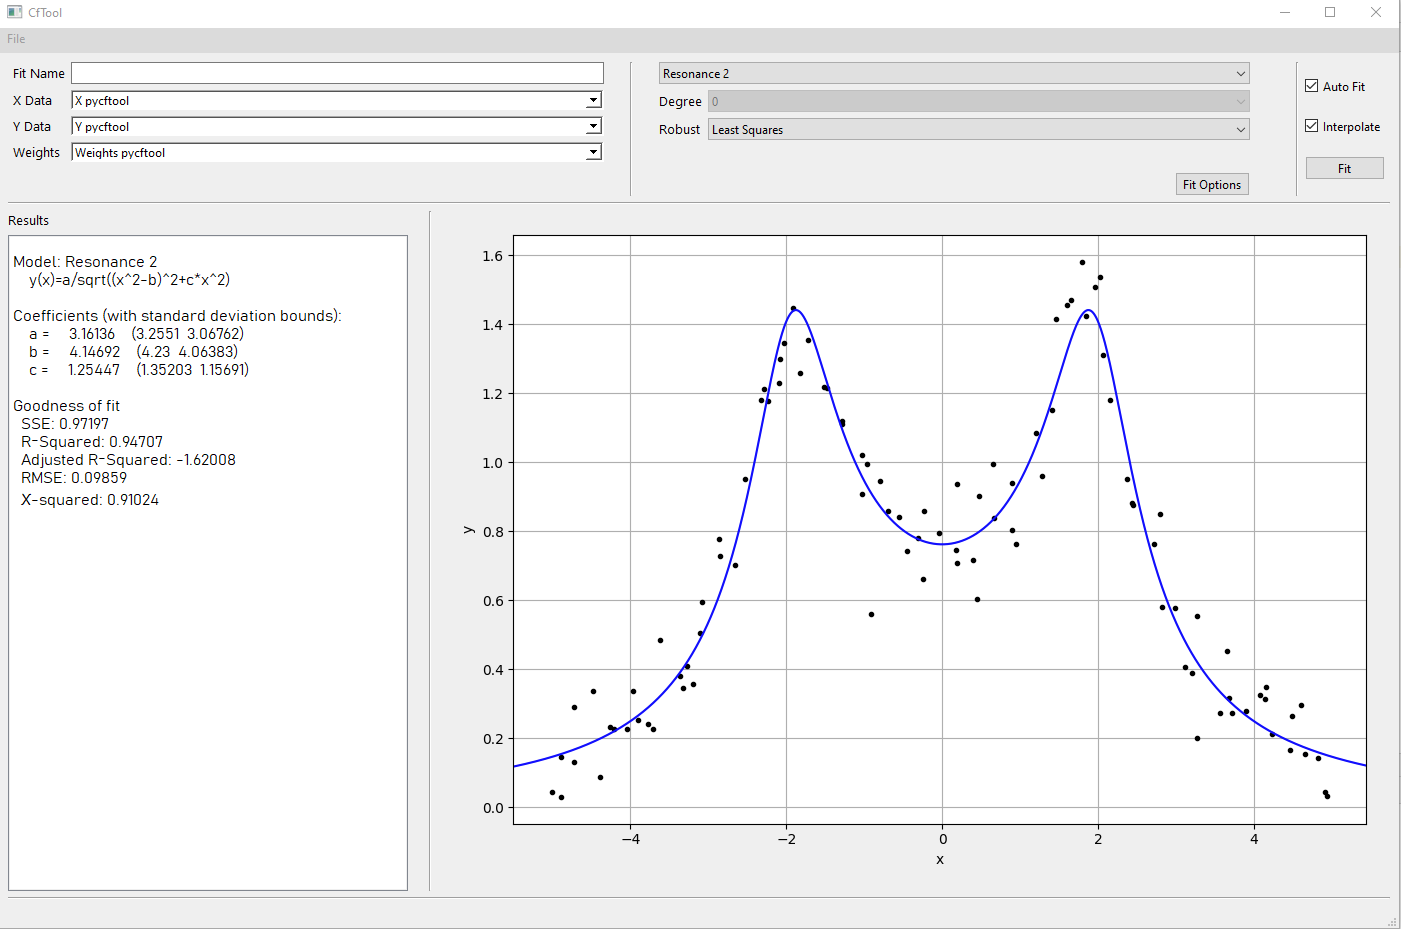The image size is (1401, 929).
Task: Click the CfTool icon in the title bar
Action: pyautogui.click(x=14, y=12)
